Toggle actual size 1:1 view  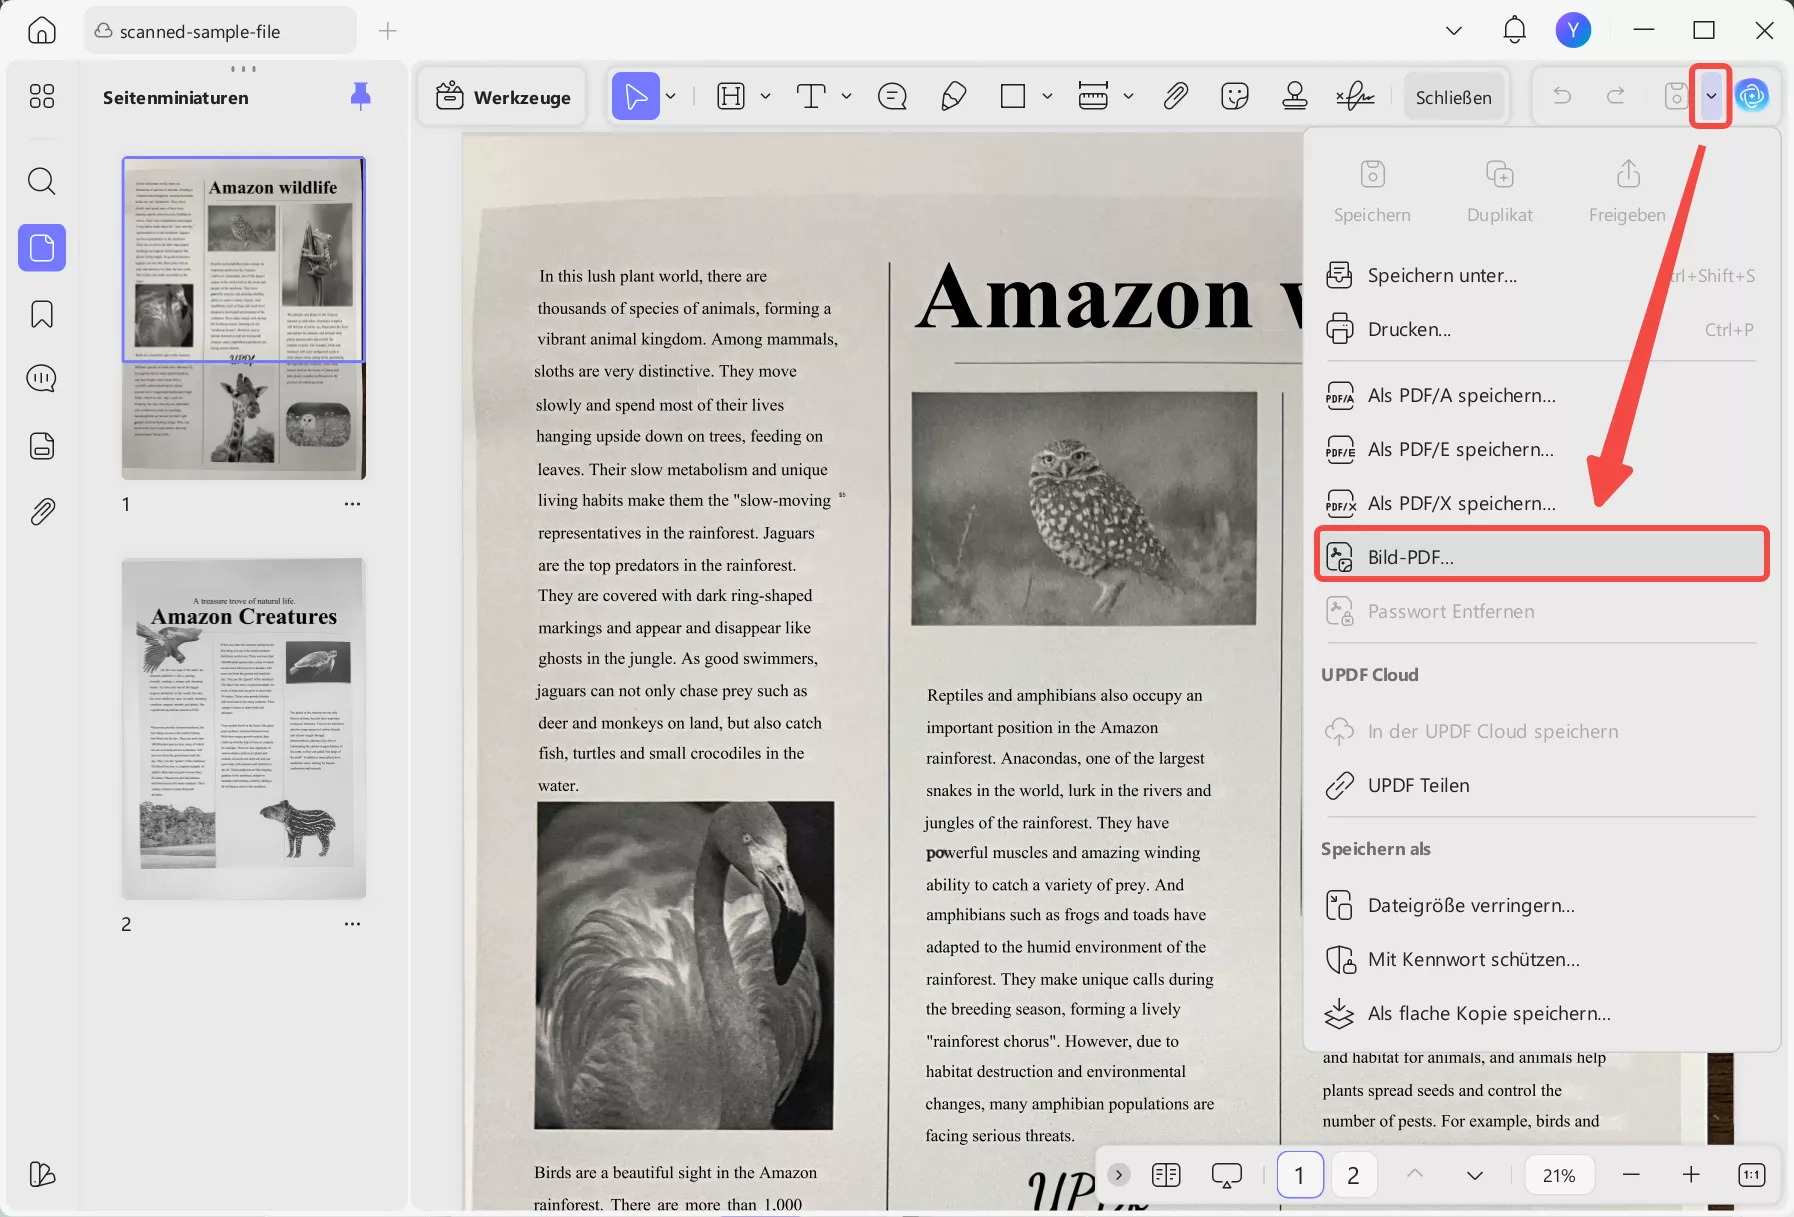click(1751, 1175)
